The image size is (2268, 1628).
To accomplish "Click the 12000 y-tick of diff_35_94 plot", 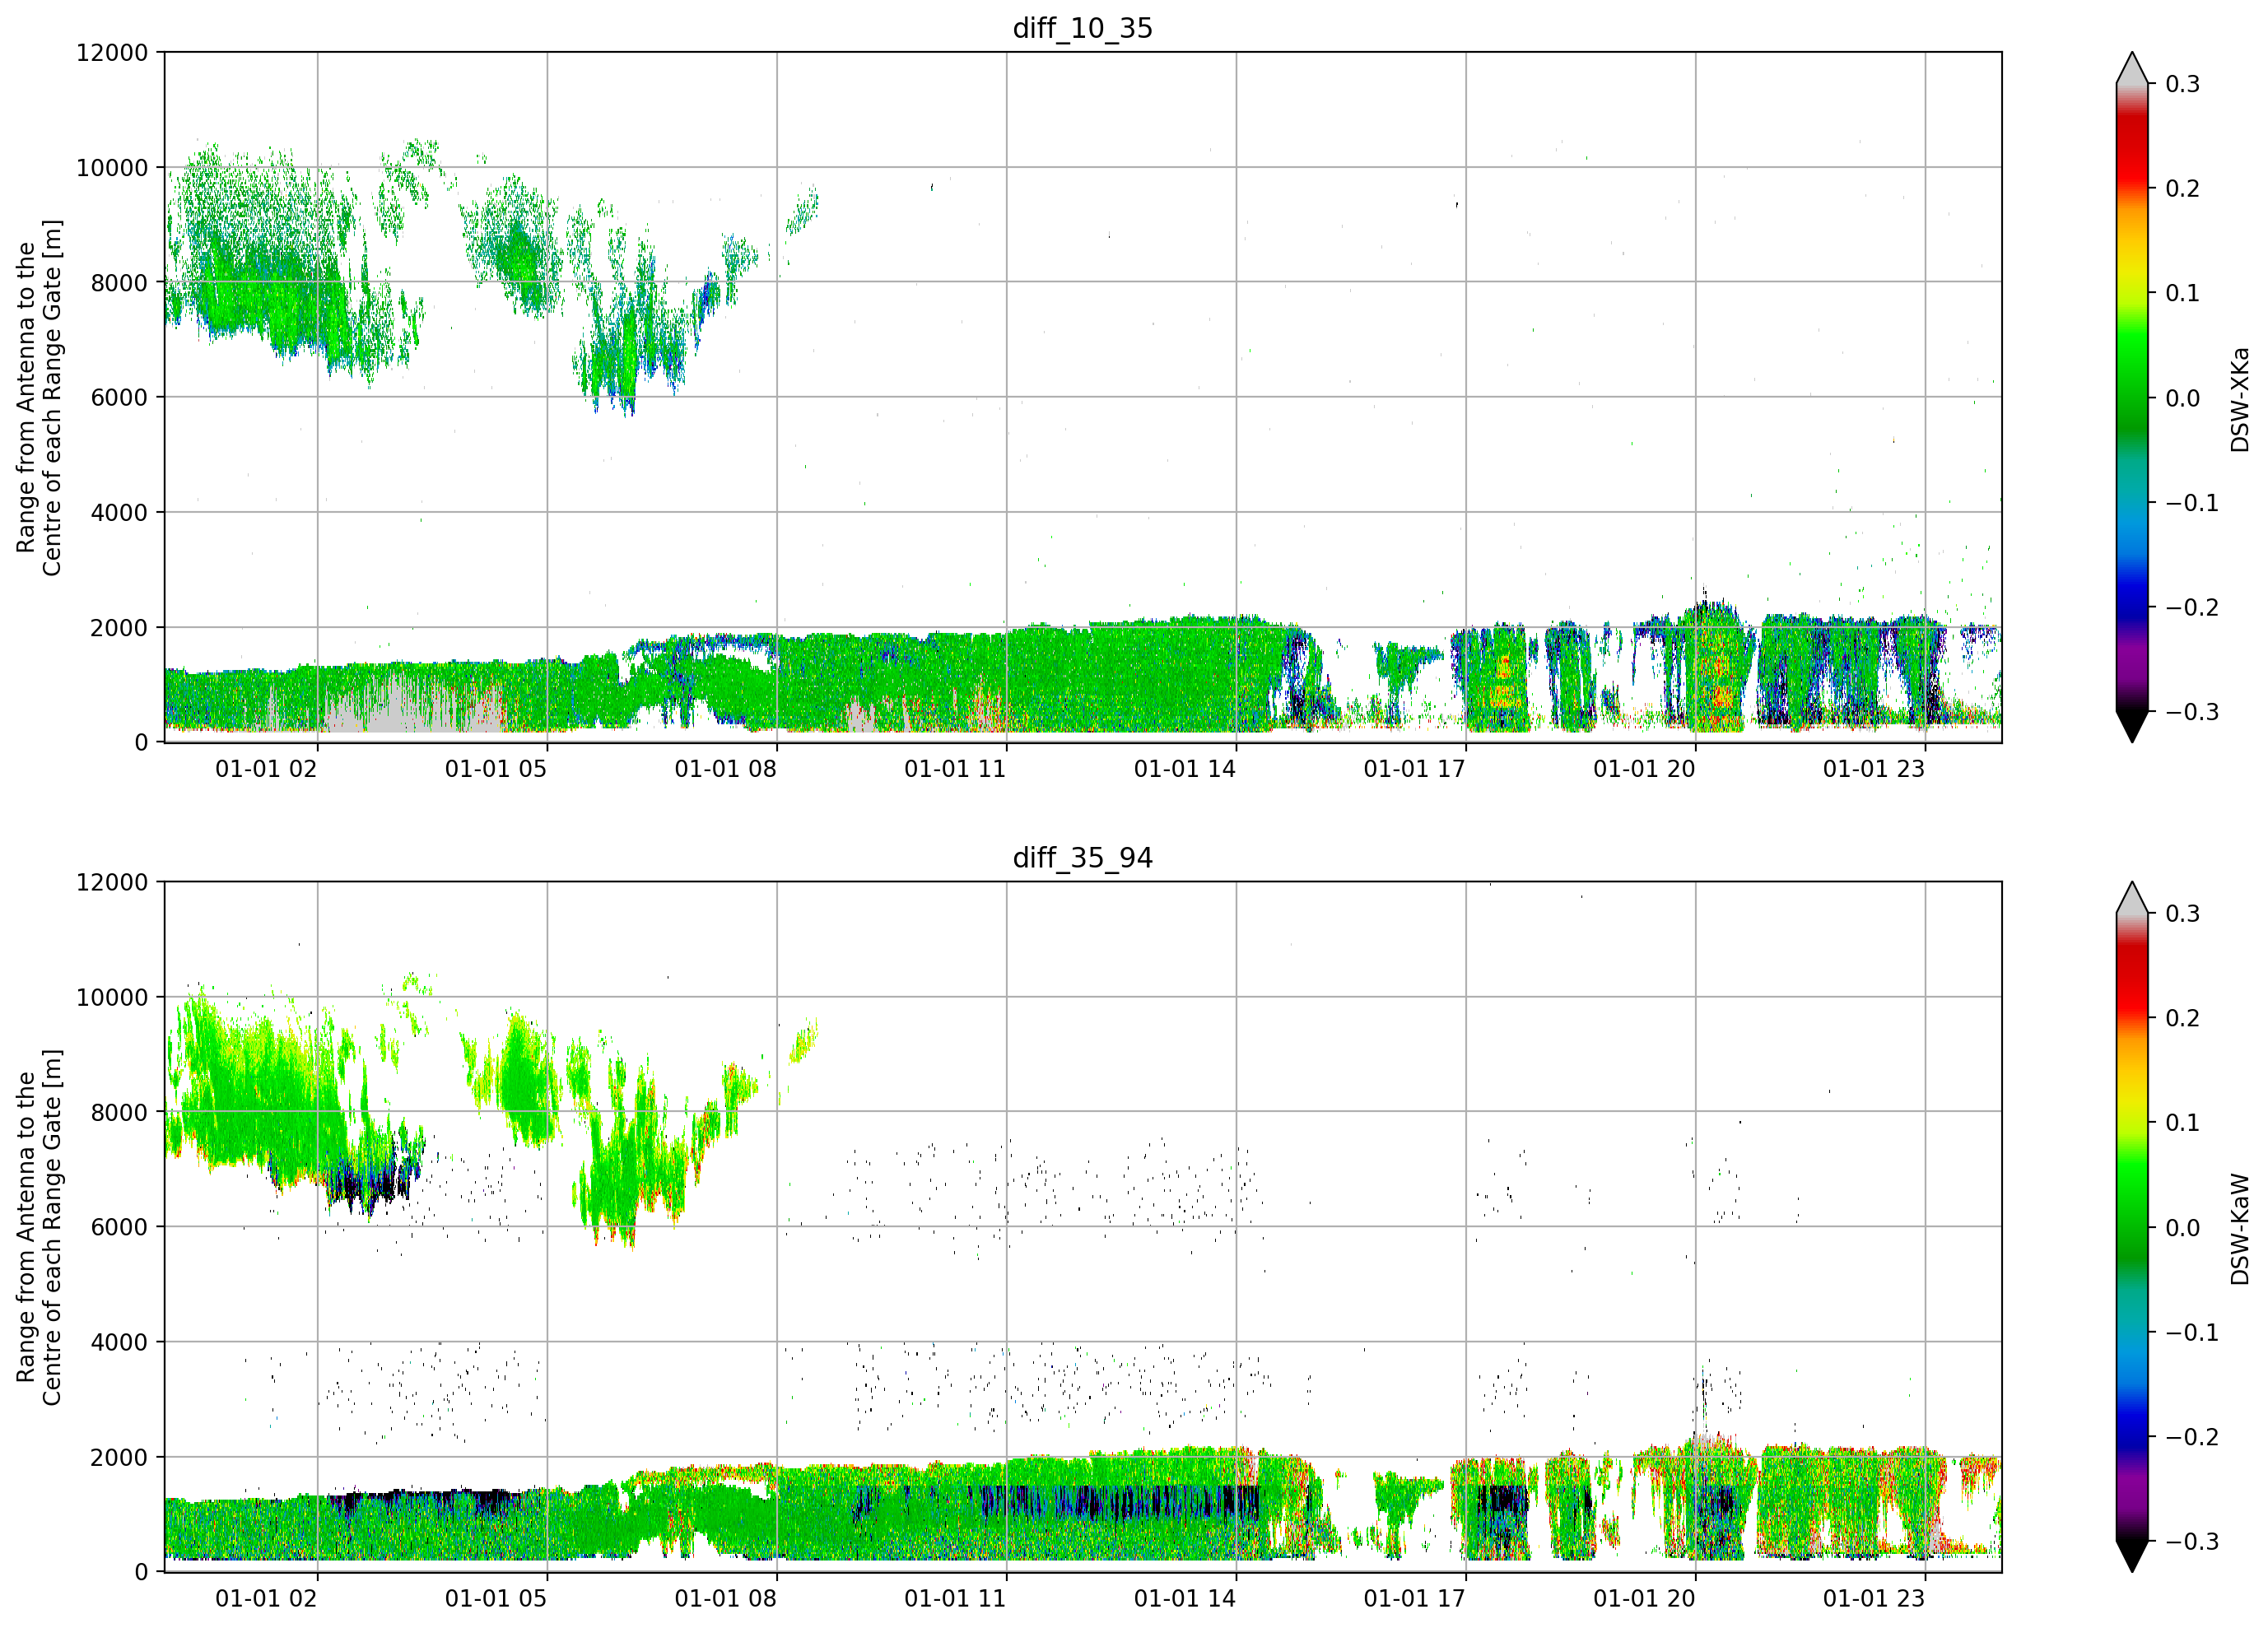I will click(x=112, y=883).
